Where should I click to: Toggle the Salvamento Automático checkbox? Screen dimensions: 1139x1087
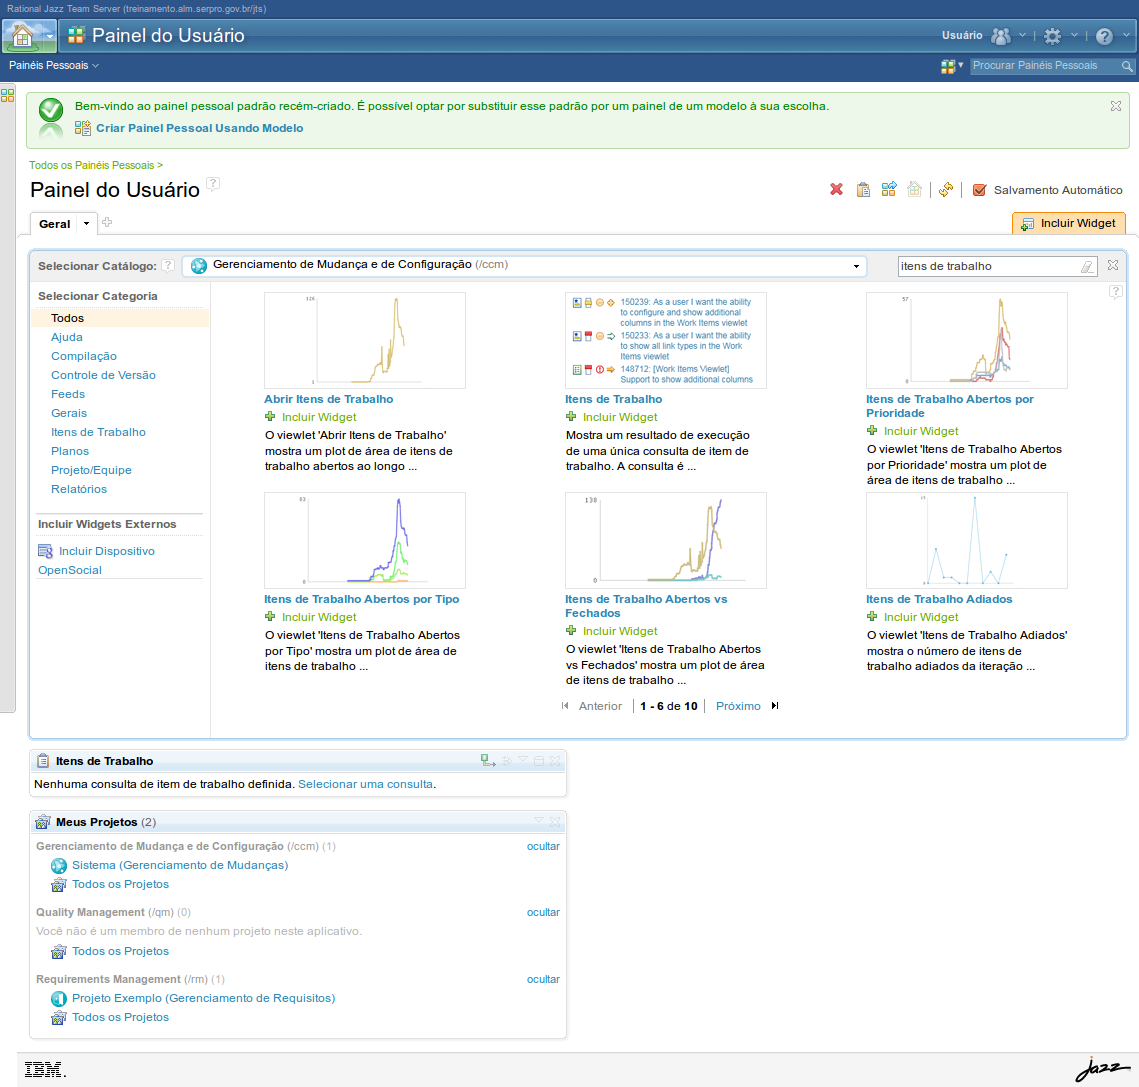tap(979, 190)
